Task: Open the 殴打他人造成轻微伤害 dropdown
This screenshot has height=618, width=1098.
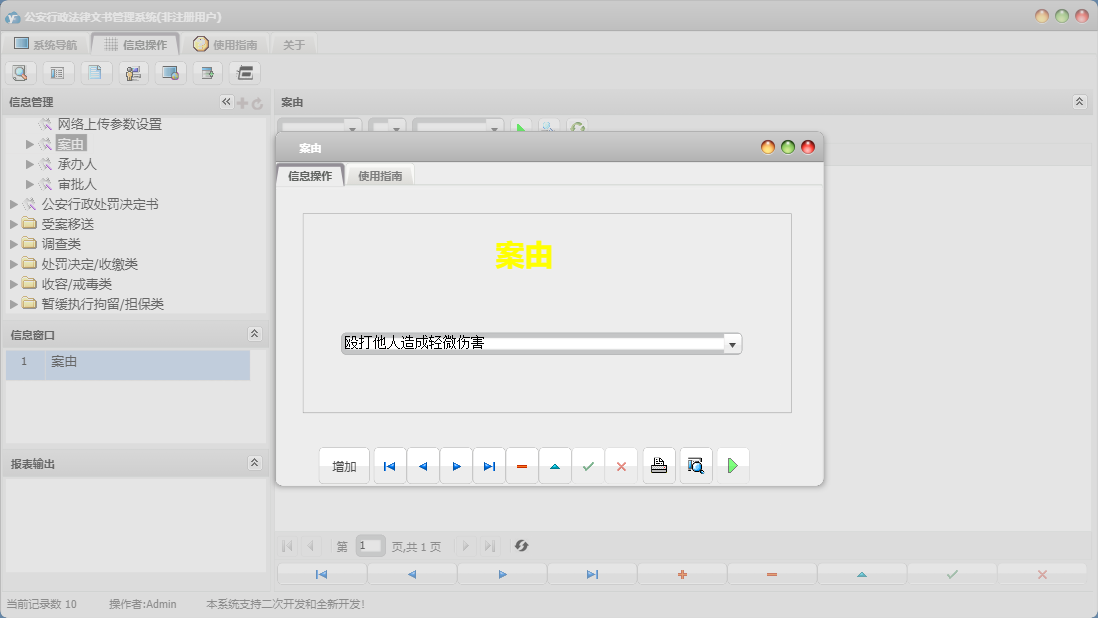Action: (732, 343)
